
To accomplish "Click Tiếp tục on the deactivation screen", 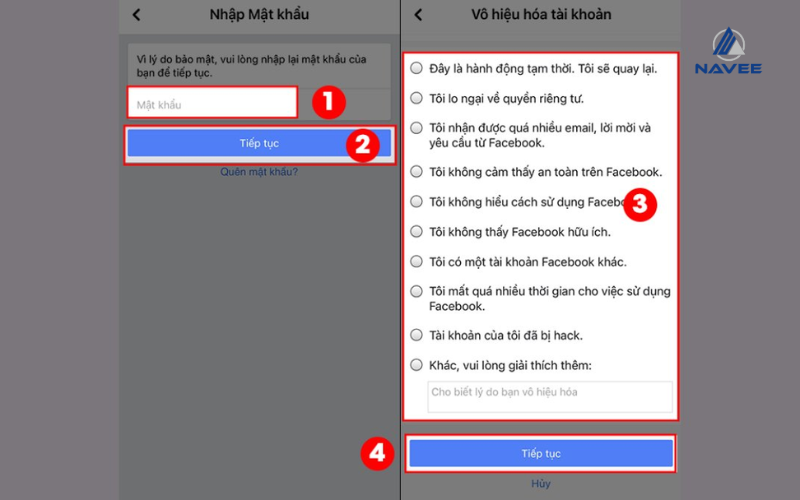I will (x=541, y=453).
